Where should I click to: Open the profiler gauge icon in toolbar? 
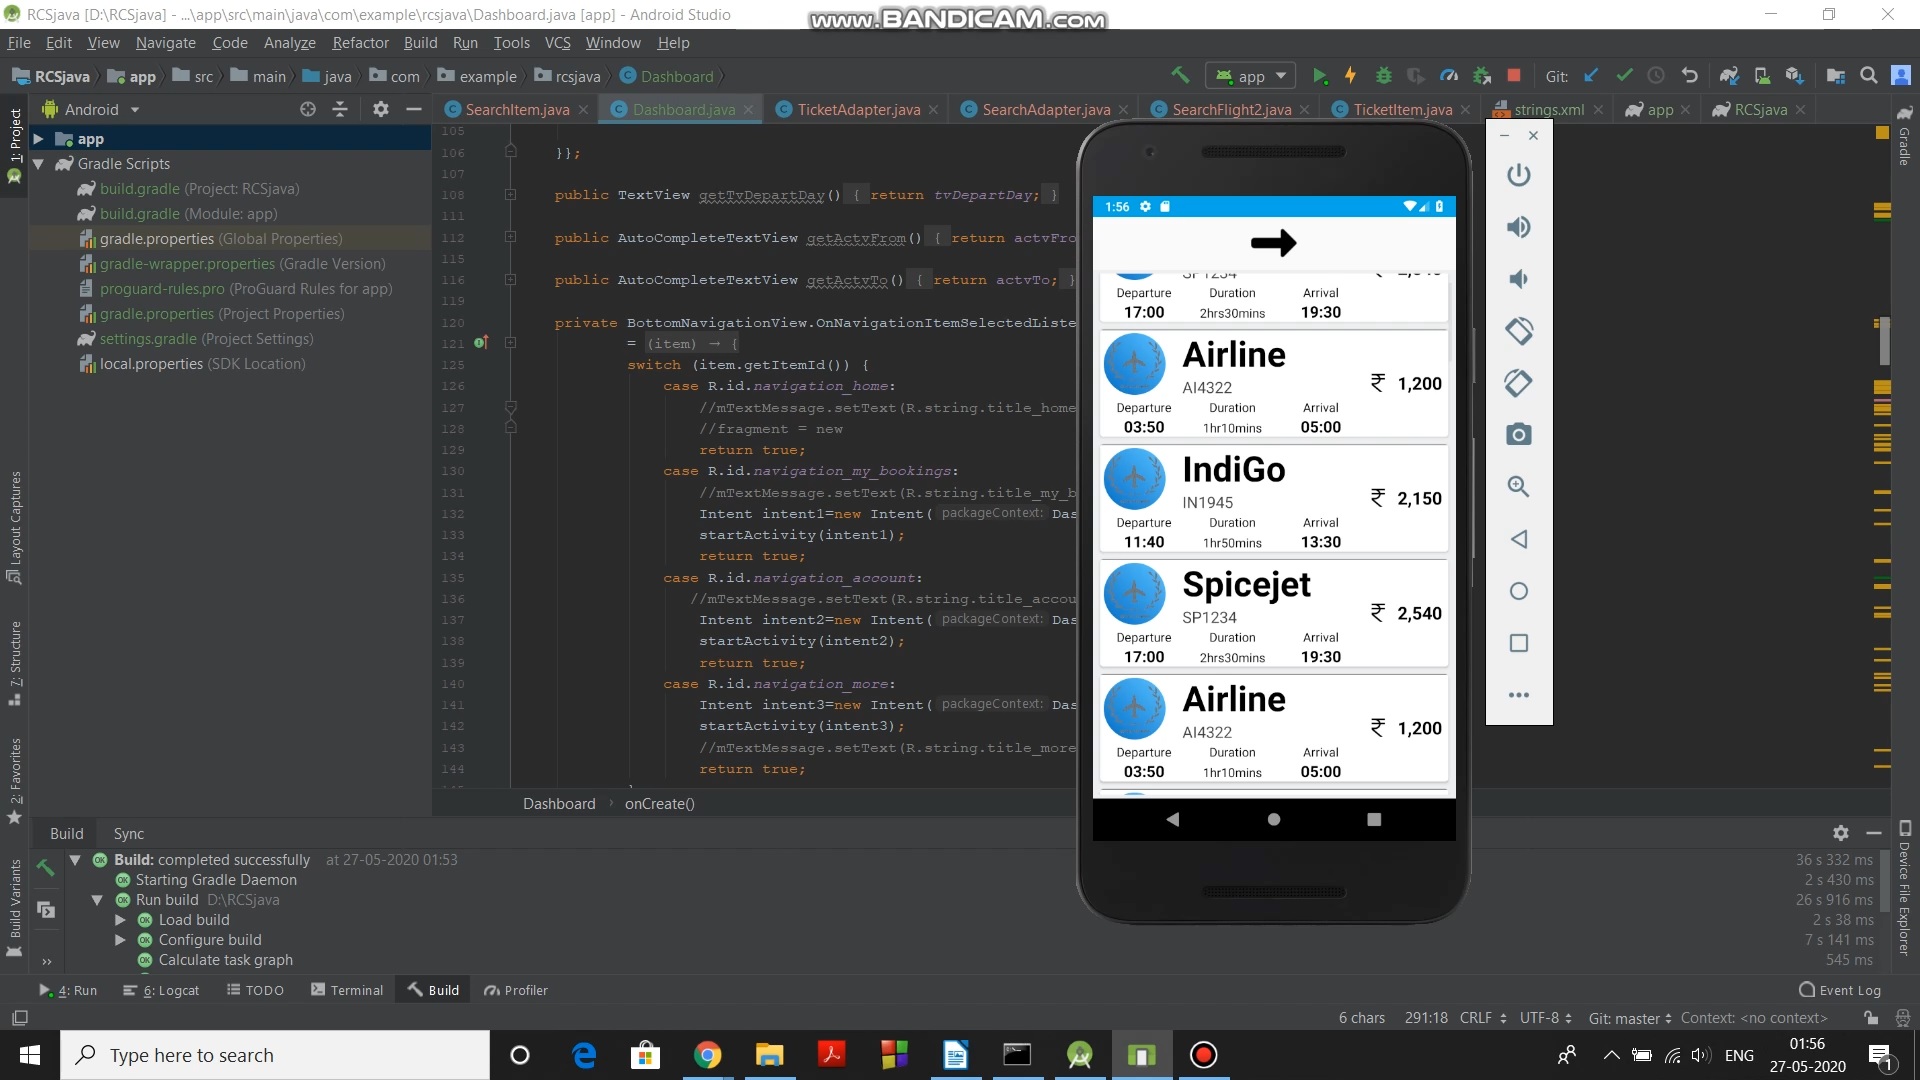[1449, 76]
